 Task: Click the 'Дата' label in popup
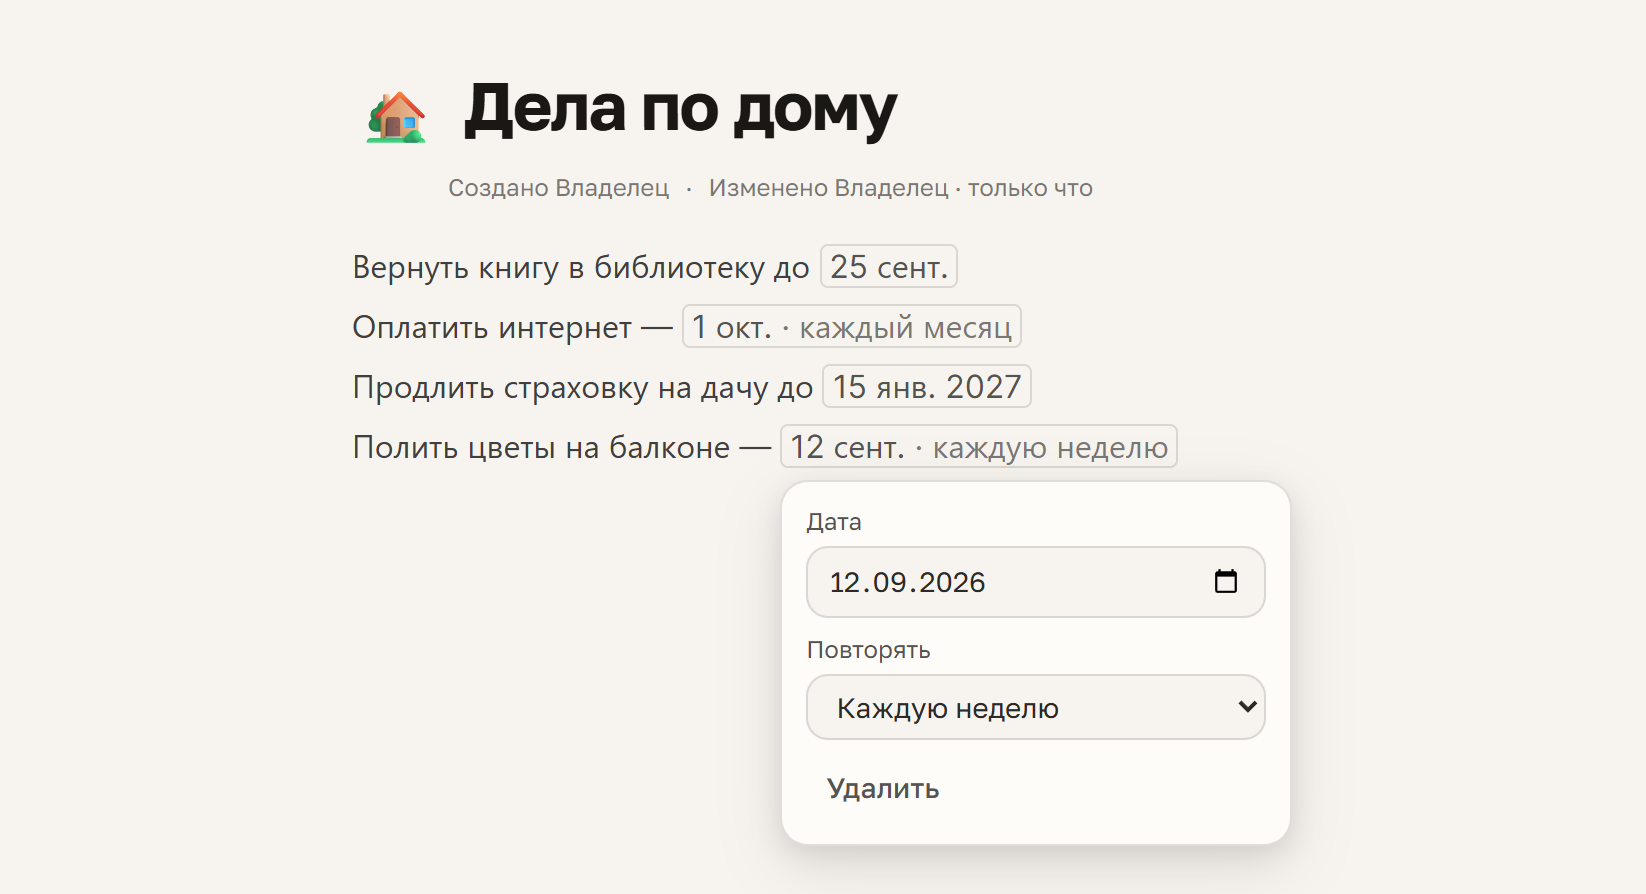point(834,522)
